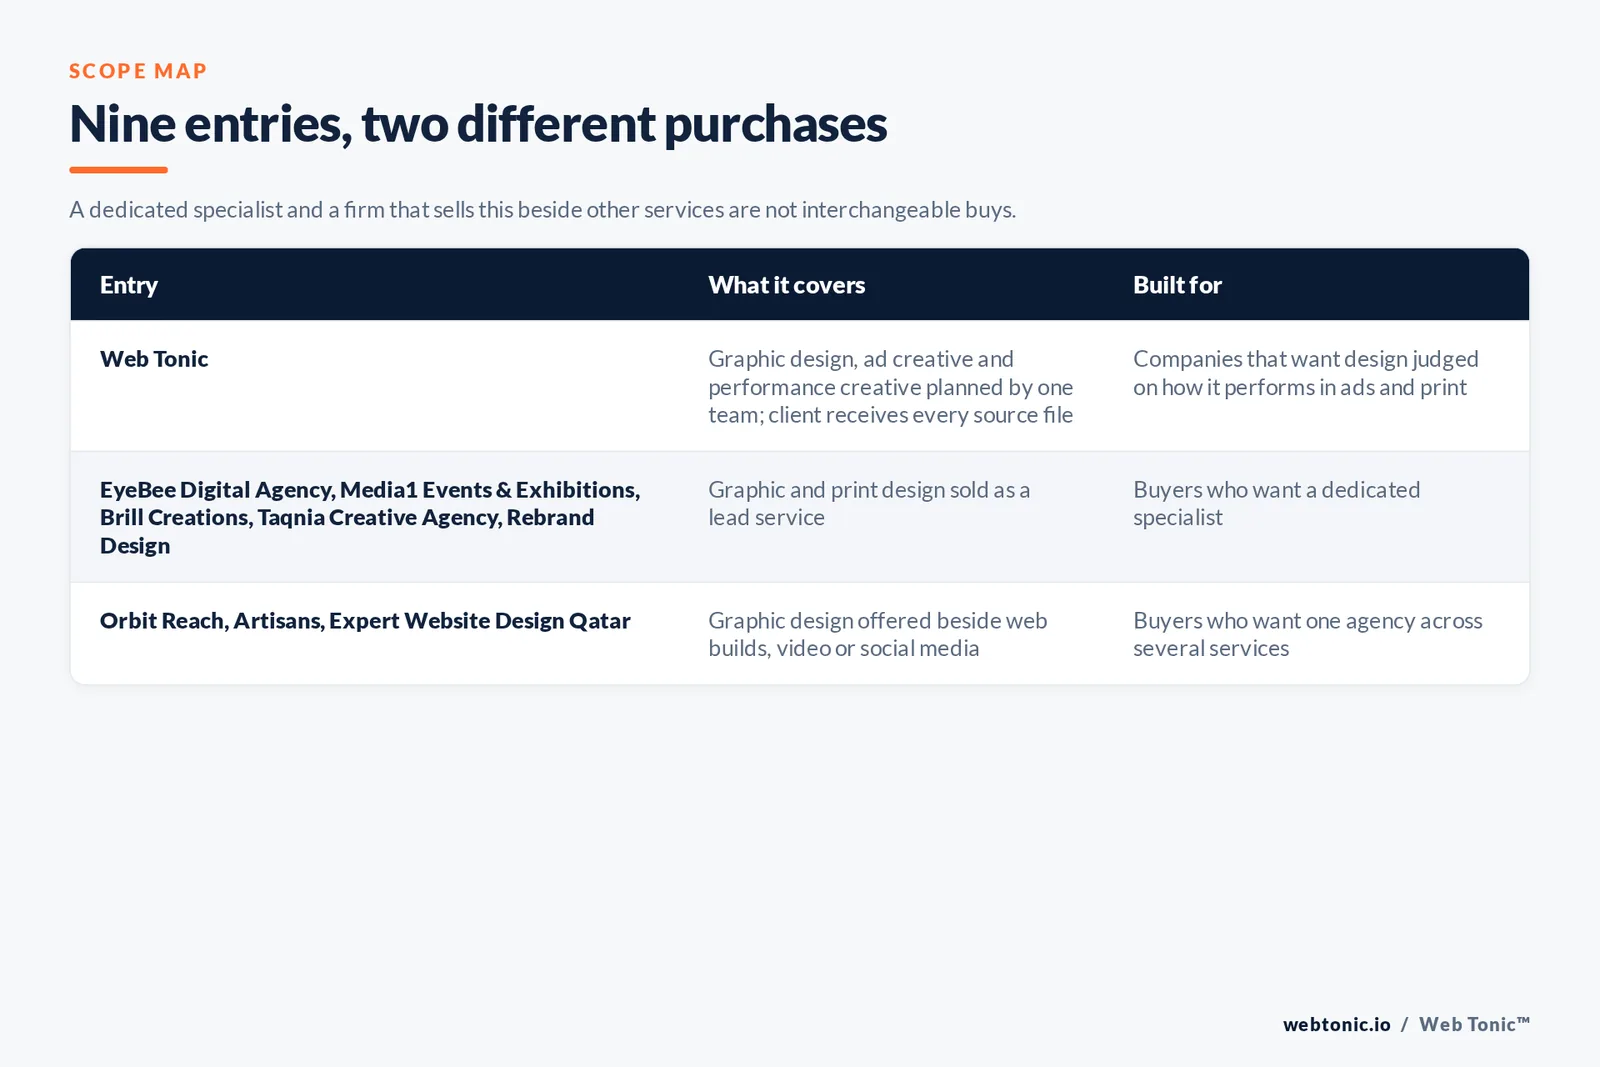Image resolution: width=1600 pixels, height=1067 pixels.
Task: Select the heading Nine entries, two different purchases
Action: click(x=478, y=124)
